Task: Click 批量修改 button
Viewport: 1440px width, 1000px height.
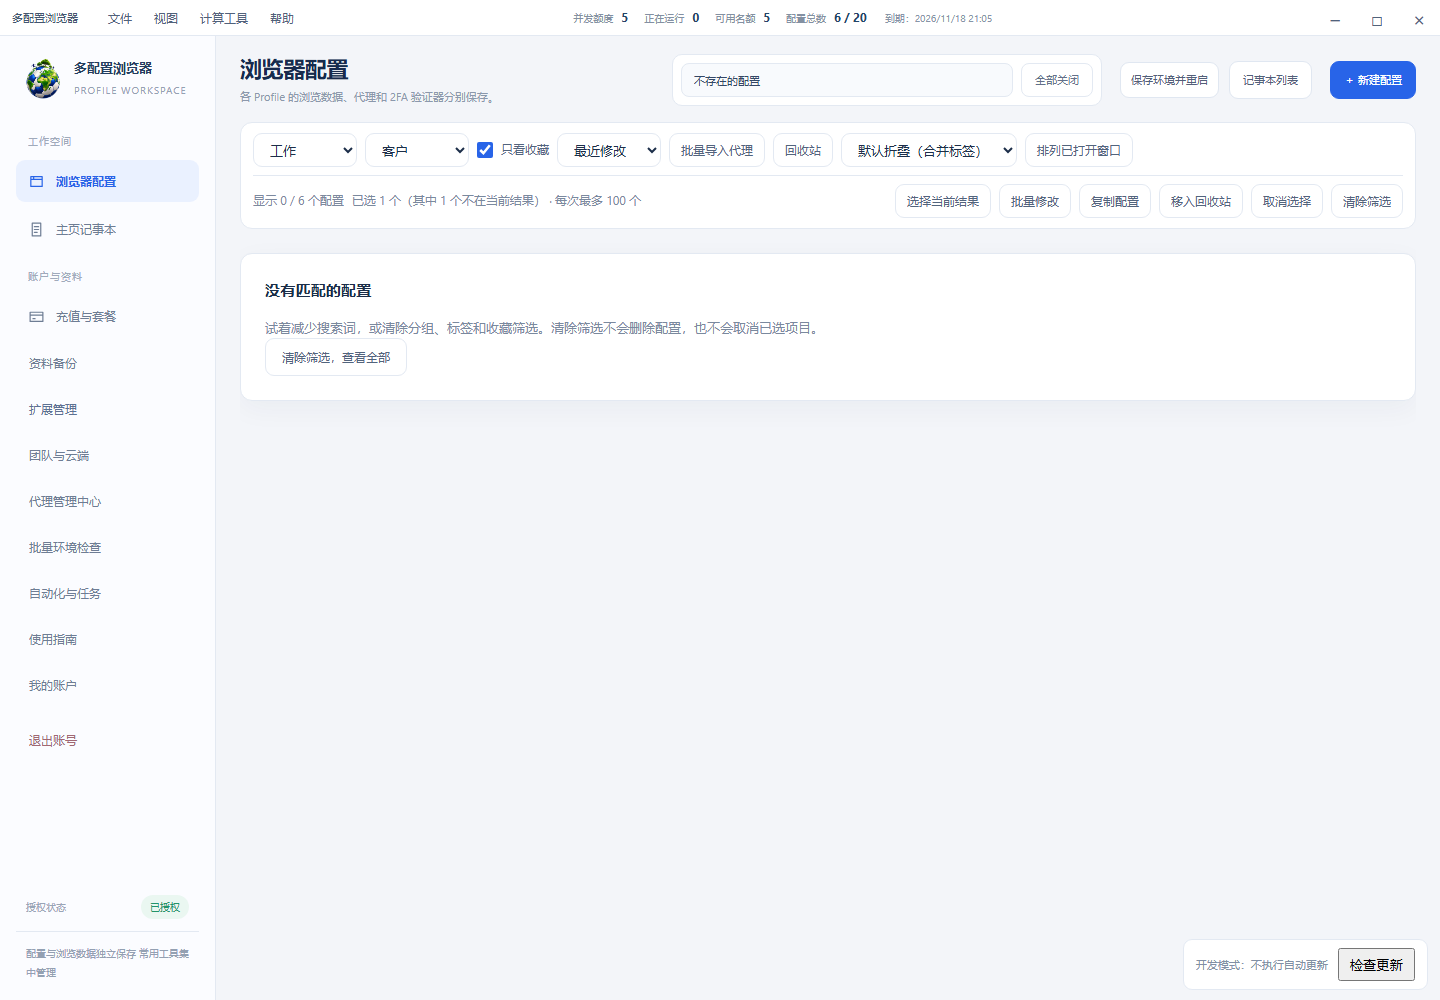Action: [x=1035, y=201]
